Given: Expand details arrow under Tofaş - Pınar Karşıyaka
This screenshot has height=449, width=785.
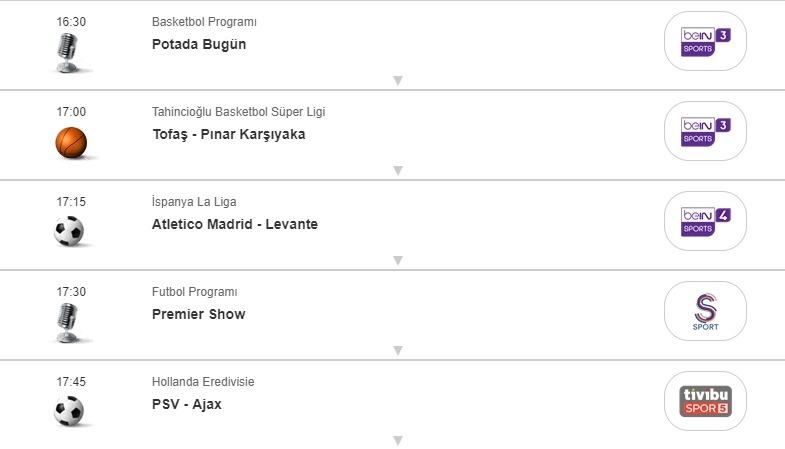Looking at the screenshot, I should (397, 171).
